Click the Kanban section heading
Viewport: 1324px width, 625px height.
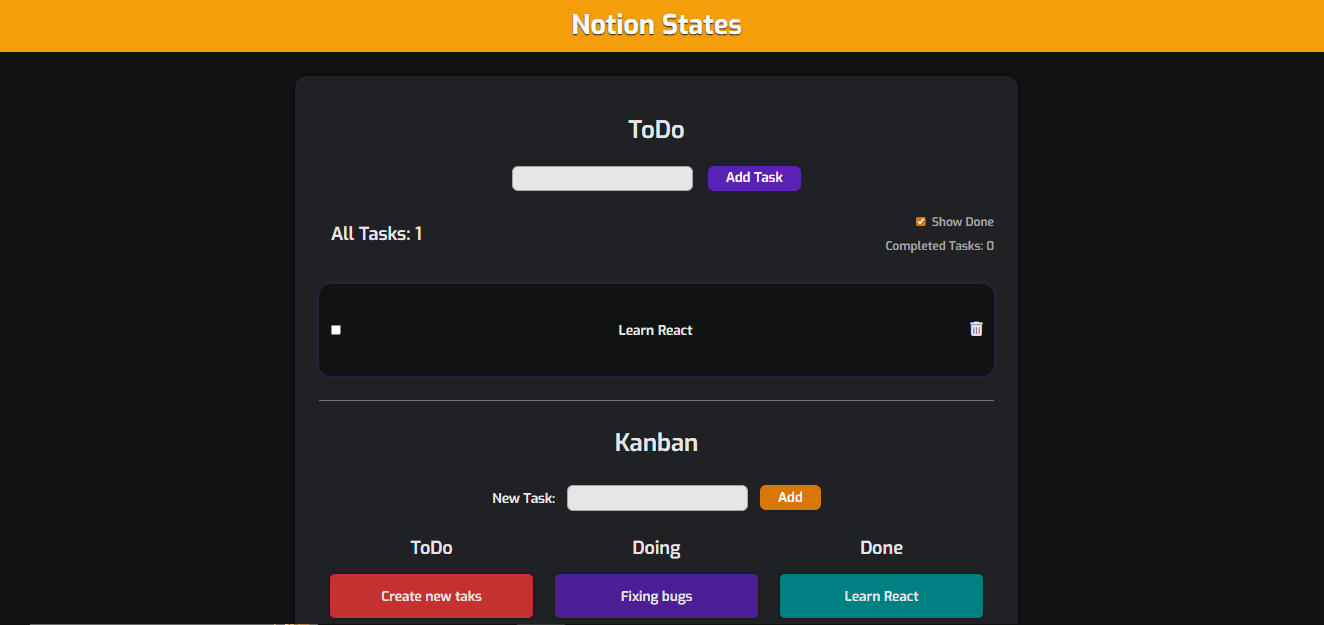[x=656, y=442]
